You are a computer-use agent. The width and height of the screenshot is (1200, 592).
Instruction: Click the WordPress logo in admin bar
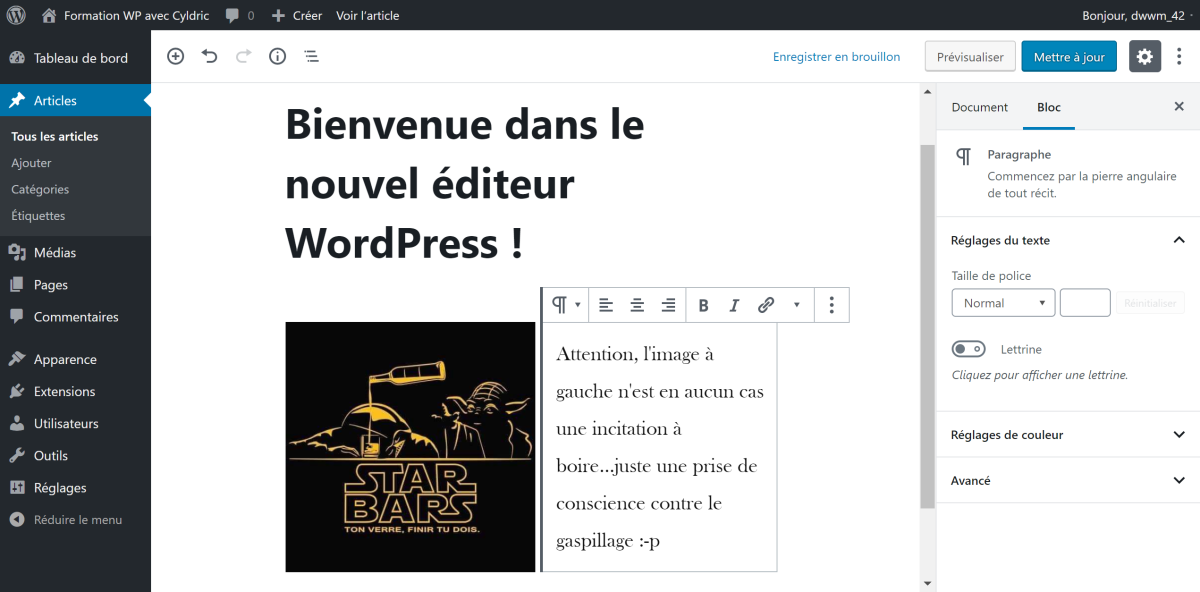16,15
